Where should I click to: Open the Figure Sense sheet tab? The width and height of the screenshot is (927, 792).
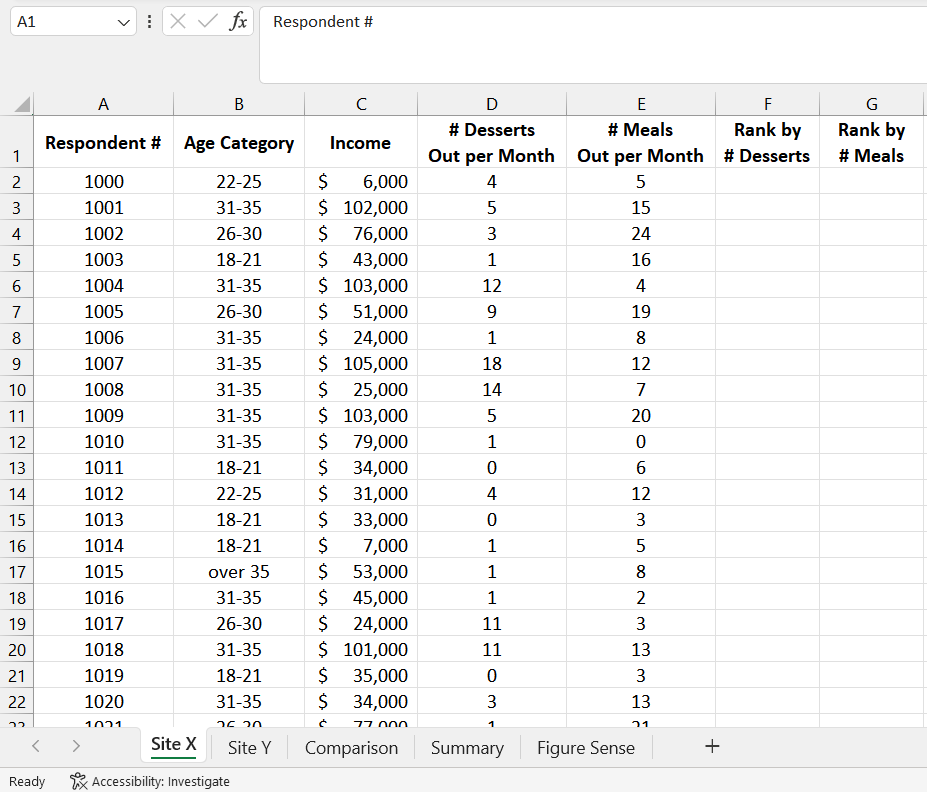(x=585, y=746)
